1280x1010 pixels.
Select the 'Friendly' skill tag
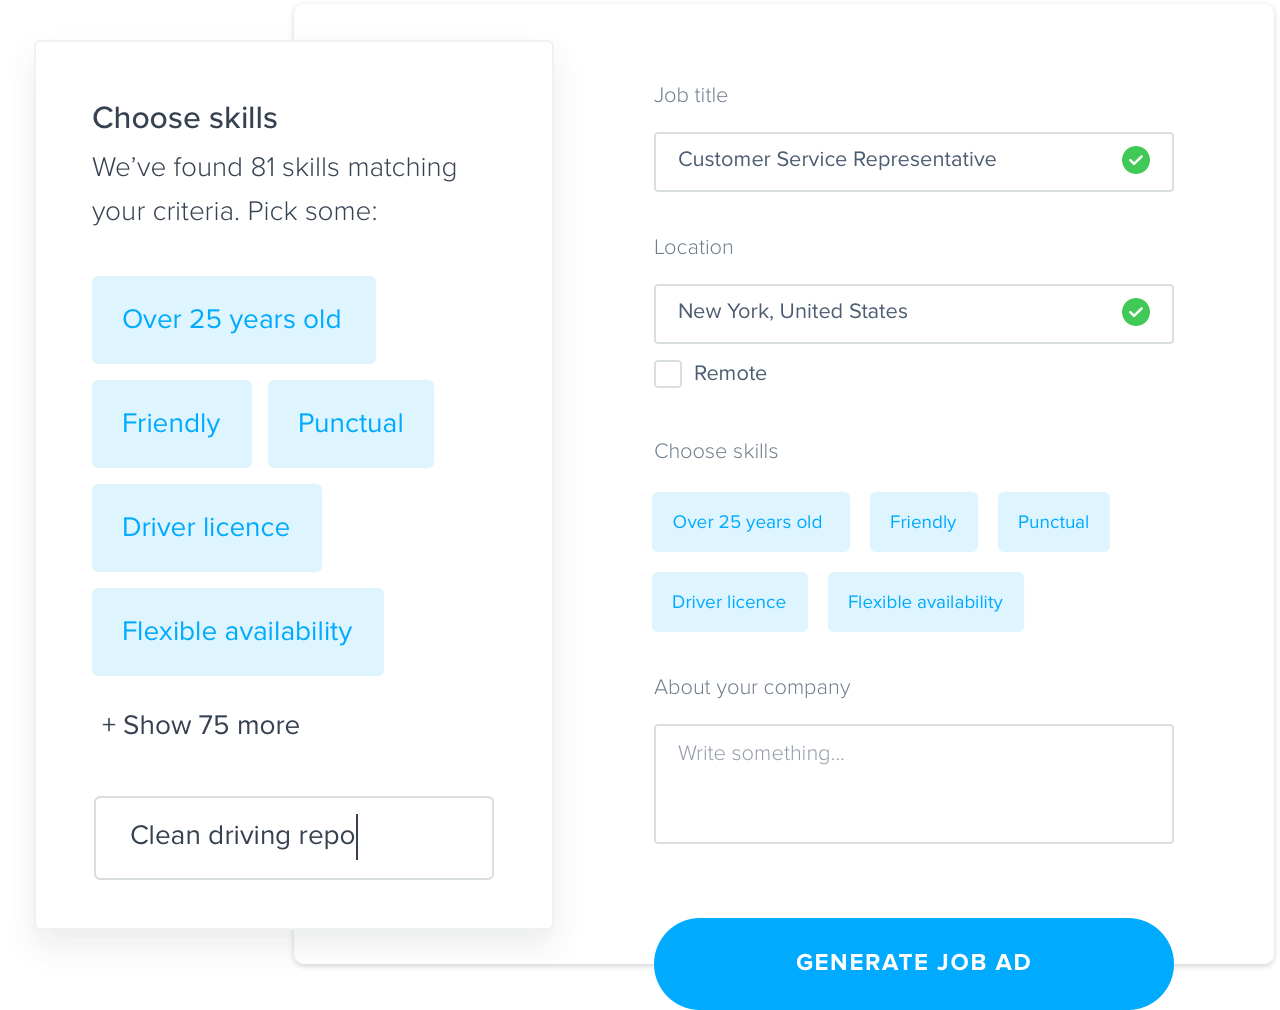(x=171, y=423)
